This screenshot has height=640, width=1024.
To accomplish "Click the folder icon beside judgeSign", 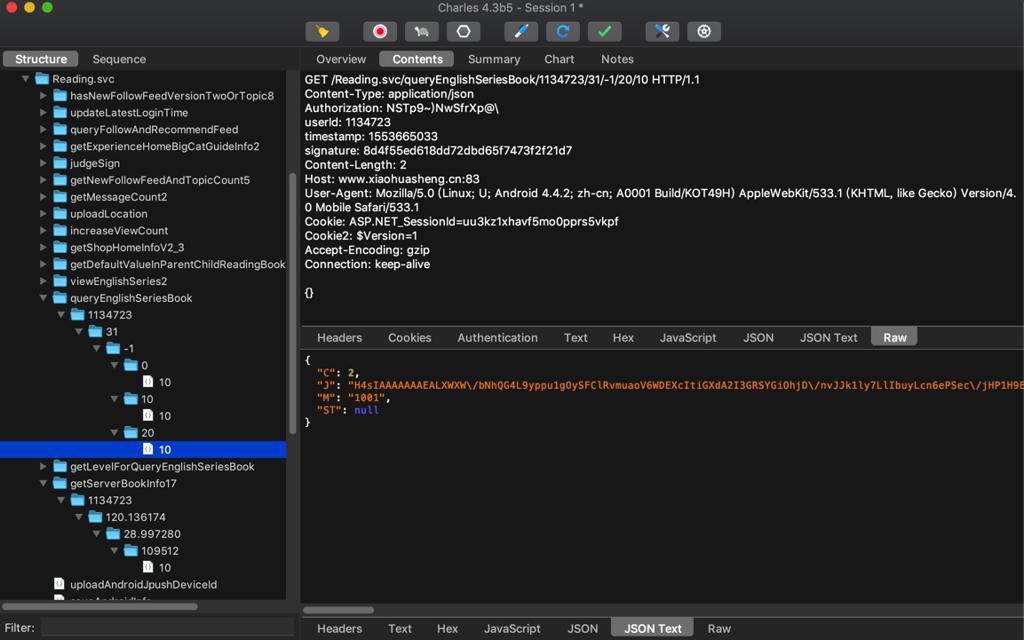I will pos(59,163).
